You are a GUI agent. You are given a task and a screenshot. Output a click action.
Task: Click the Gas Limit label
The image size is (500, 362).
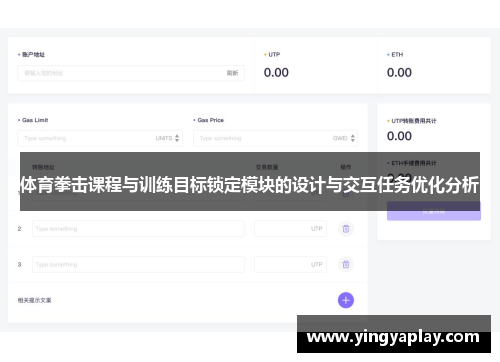[x=35, y=120]
